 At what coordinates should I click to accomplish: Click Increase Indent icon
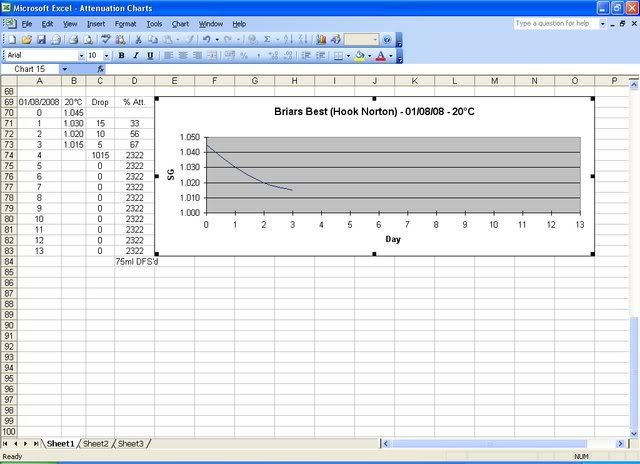[x=320, y=56]
